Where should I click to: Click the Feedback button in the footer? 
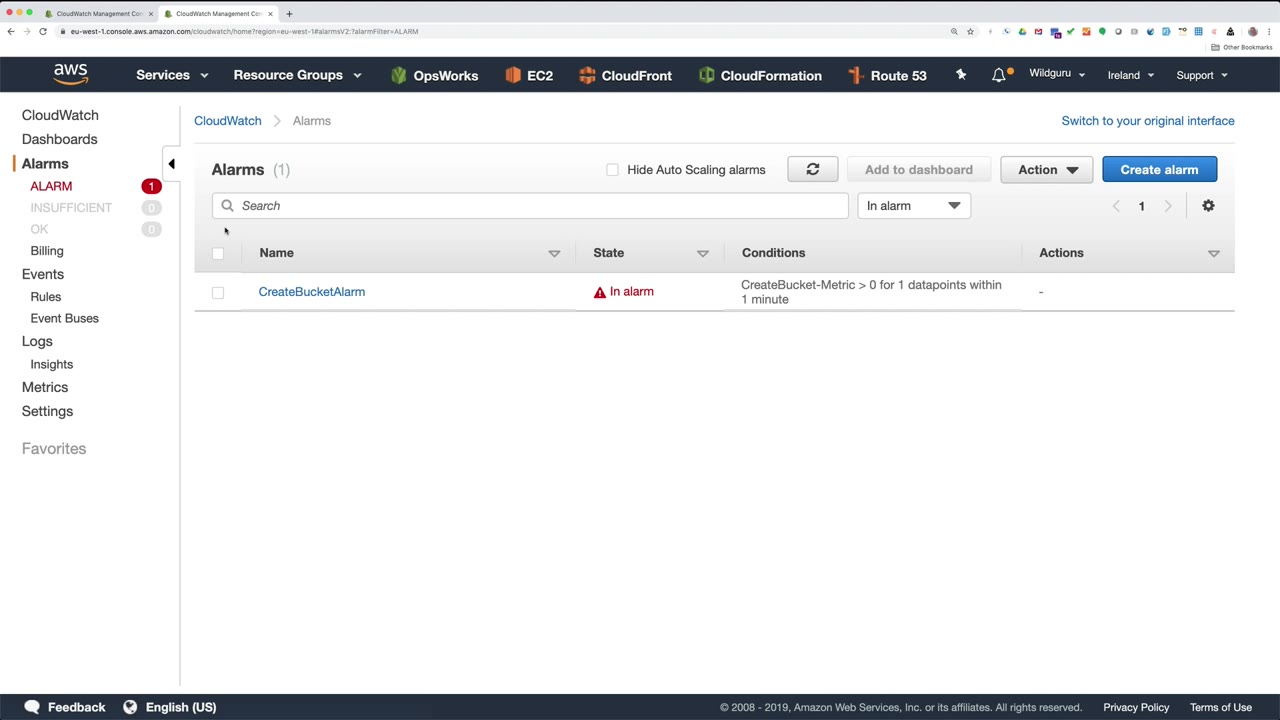(x=65, y=707)
